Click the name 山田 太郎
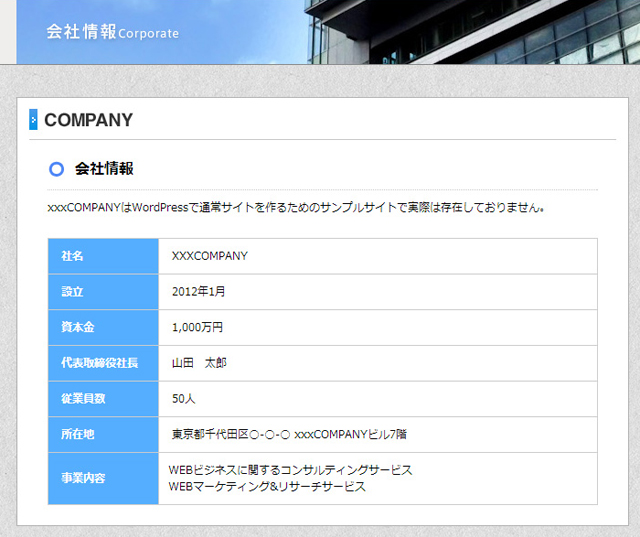 tap(199, 363)
